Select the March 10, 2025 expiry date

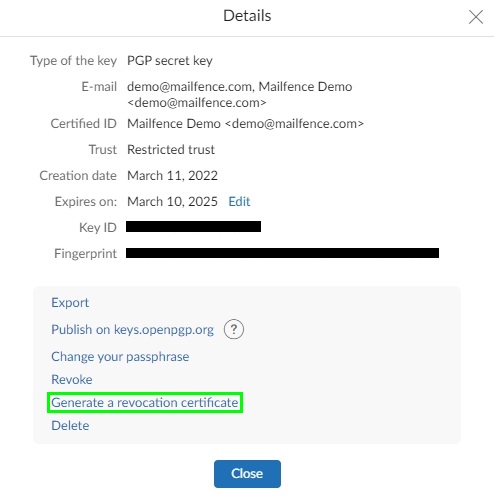pyautogui.click(x=172, y=202)
